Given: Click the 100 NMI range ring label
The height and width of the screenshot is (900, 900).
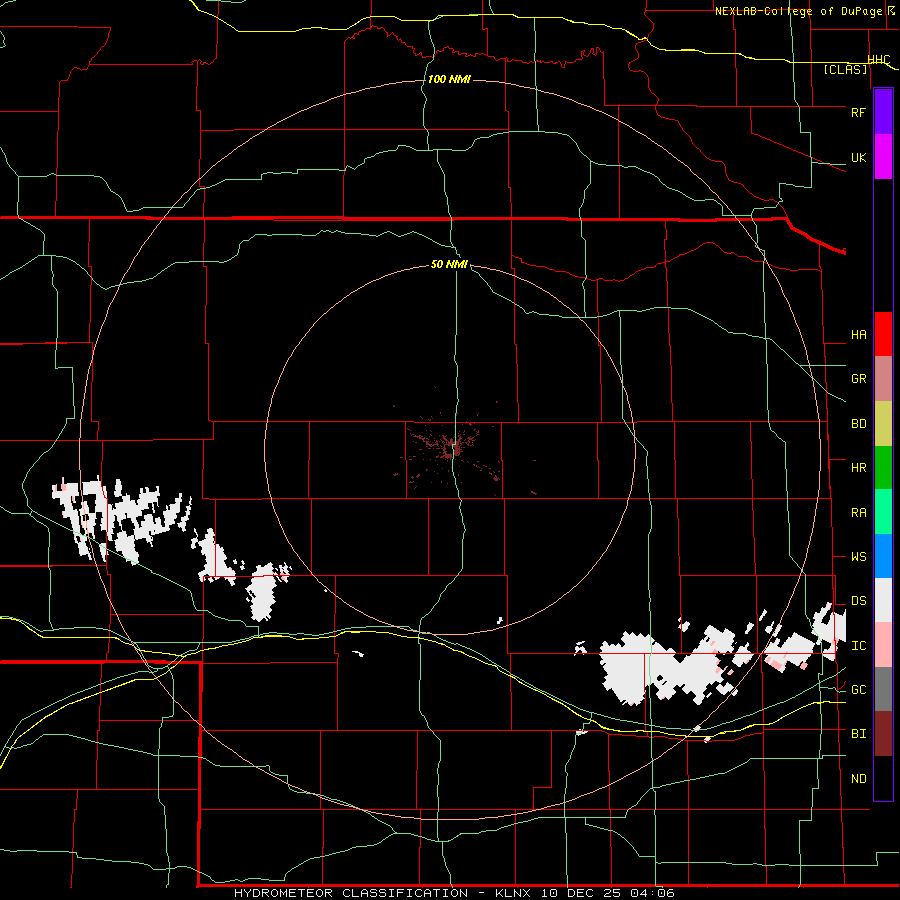Looking at the screenshot, I should click(449, 79).
